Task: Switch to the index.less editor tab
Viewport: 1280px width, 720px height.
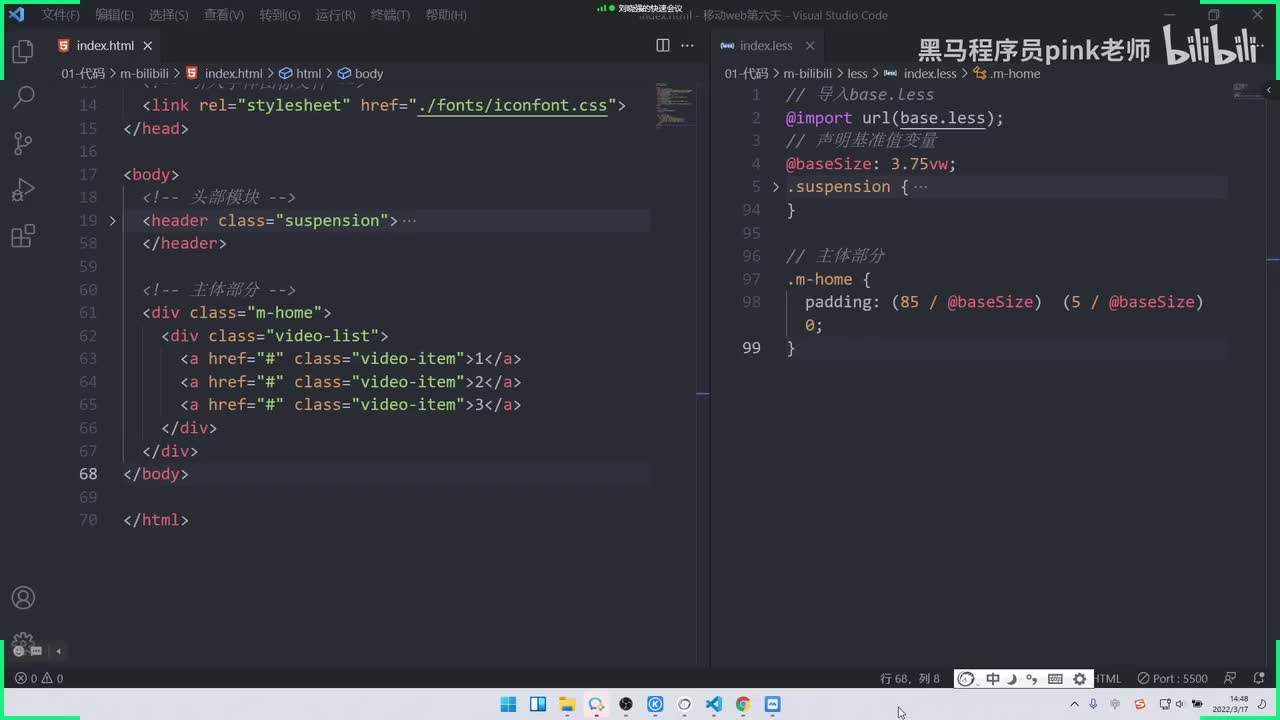Action: (766, 46)
